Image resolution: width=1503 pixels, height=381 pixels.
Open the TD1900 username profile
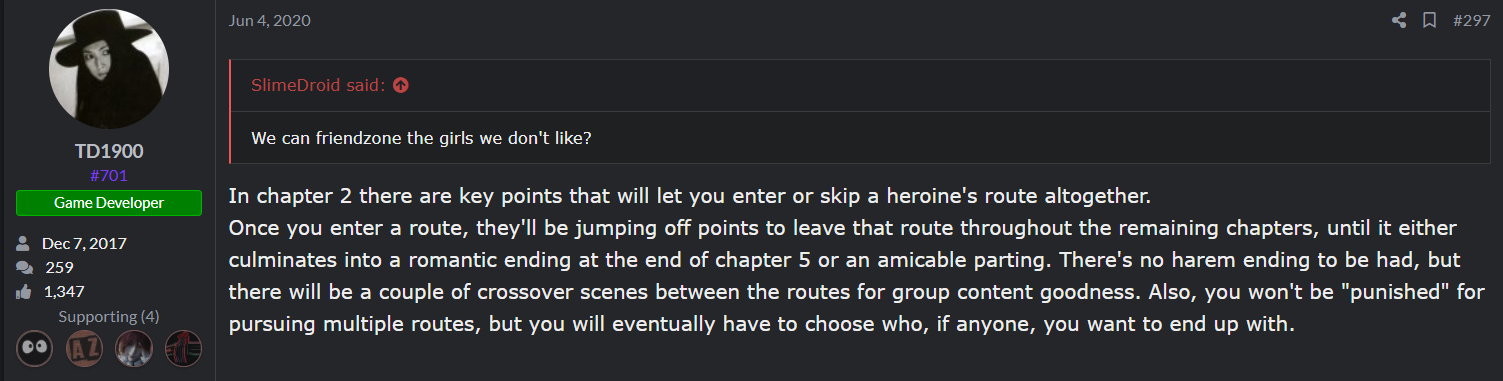[x=109, y=151]
